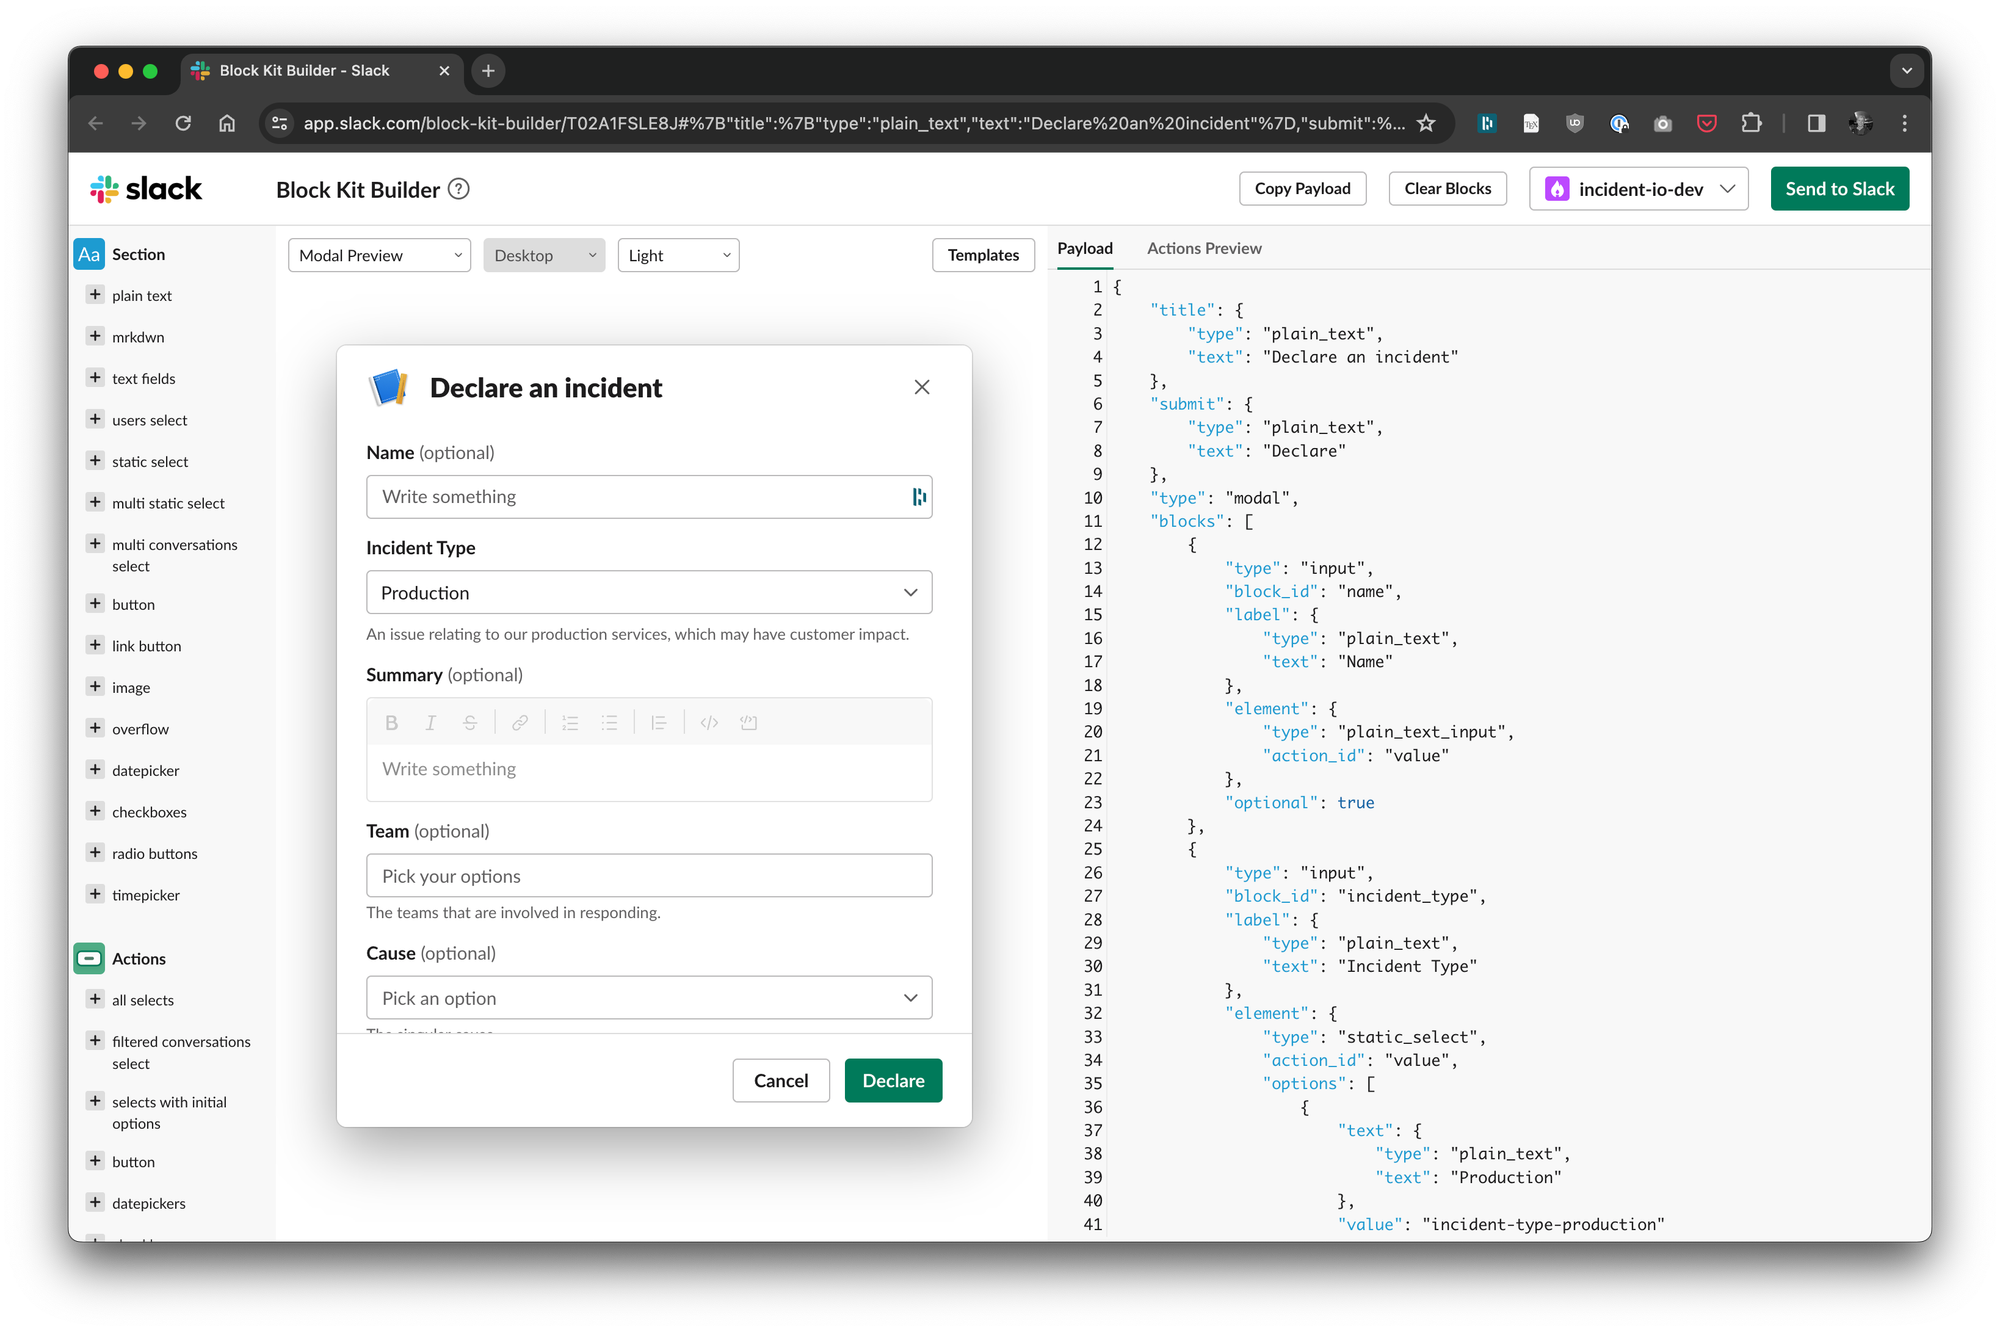Open the Modal Preview surface dropdown

(379, 255)
